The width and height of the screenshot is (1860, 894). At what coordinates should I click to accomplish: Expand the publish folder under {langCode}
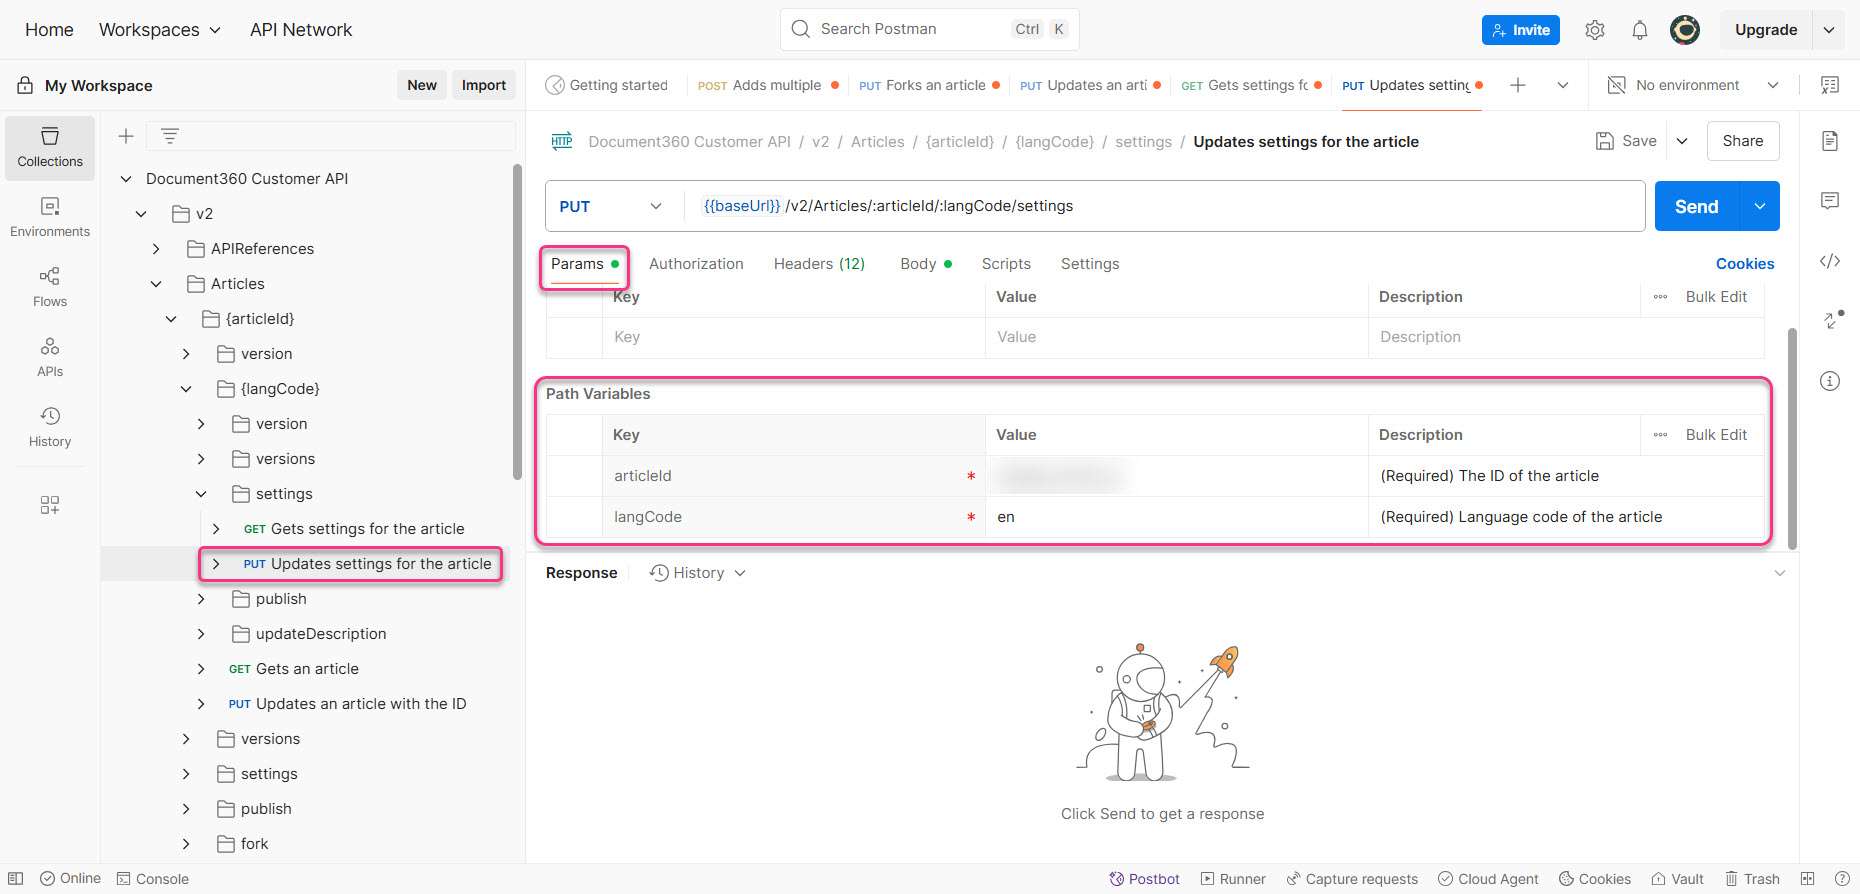click(x=201, y=599)
